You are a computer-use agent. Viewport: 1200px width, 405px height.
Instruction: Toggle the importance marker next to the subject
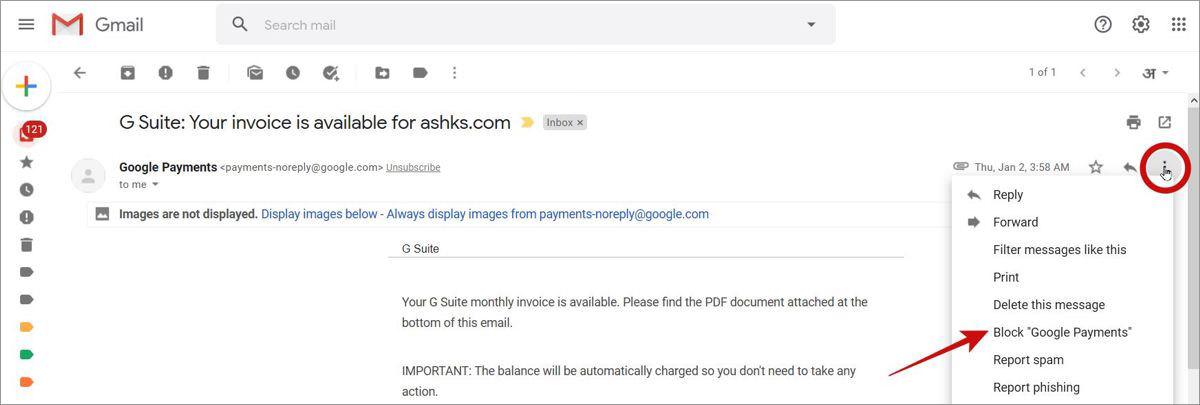528,123
